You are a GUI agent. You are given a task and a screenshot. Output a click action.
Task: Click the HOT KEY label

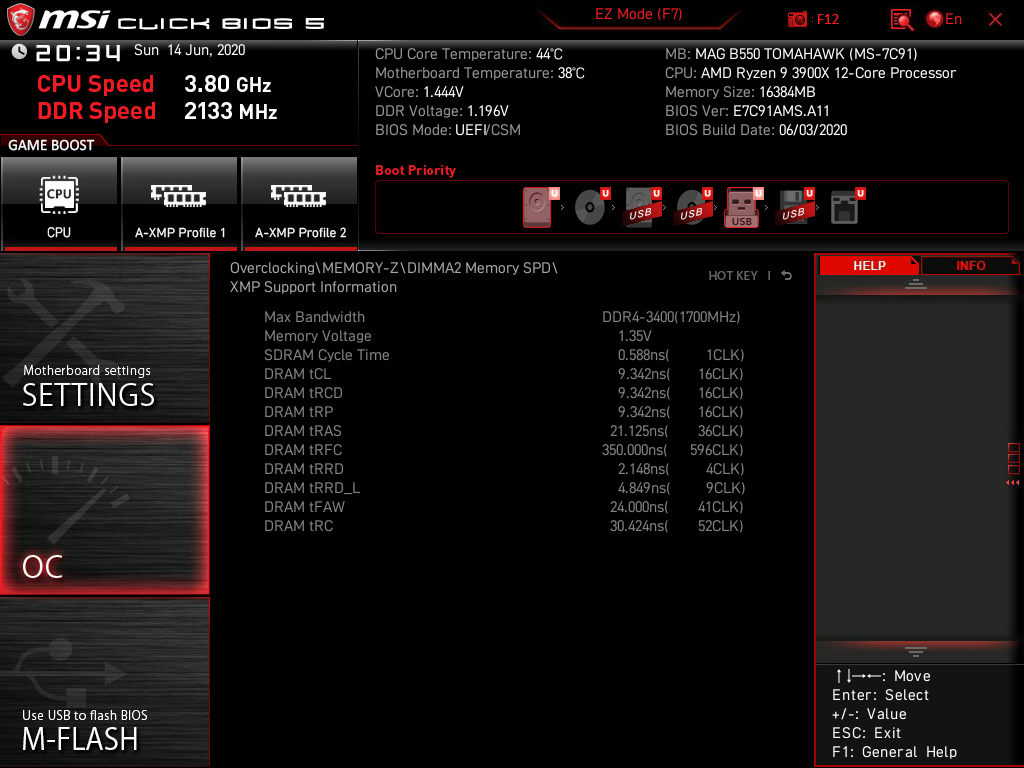tap(733, 276)
